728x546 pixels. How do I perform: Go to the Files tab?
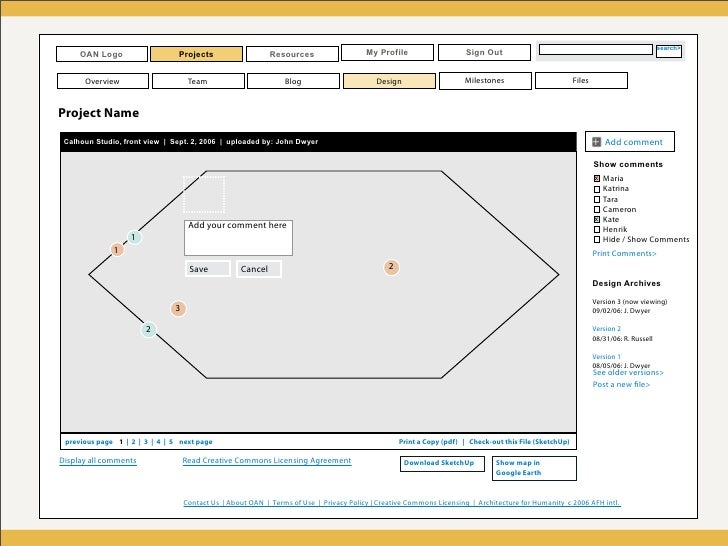[580, 81]
